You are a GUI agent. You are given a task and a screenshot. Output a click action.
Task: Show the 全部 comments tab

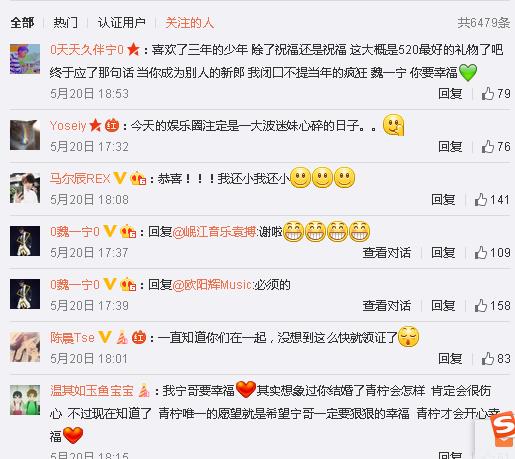click(22, 23)
